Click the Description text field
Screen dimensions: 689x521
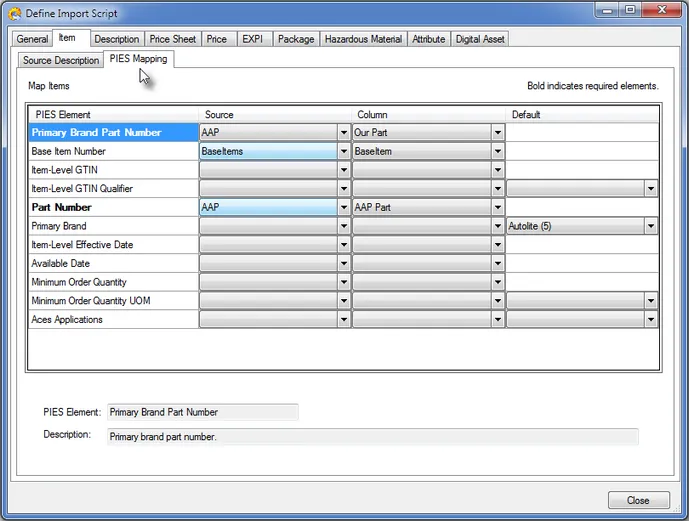pos(372,436)
